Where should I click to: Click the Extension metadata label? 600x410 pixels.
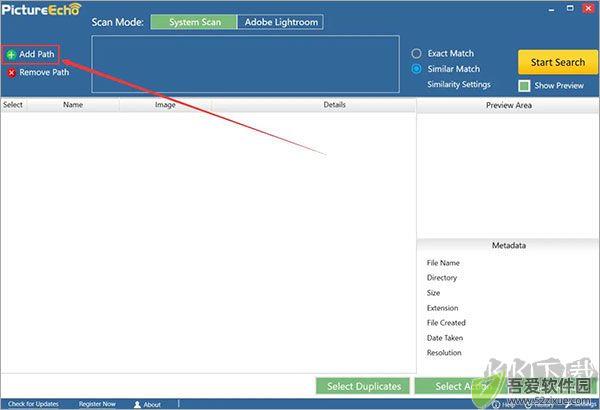click(x=442, y=308)
